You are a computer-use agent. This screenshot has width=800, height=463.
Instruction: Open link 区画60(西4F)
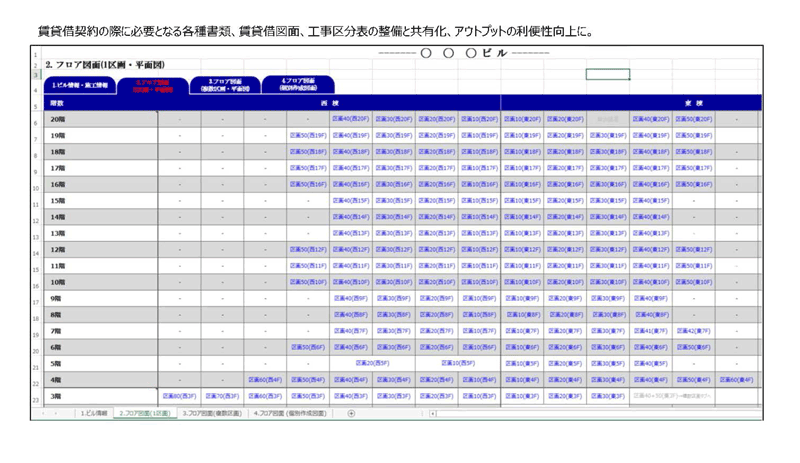[265, 380]
